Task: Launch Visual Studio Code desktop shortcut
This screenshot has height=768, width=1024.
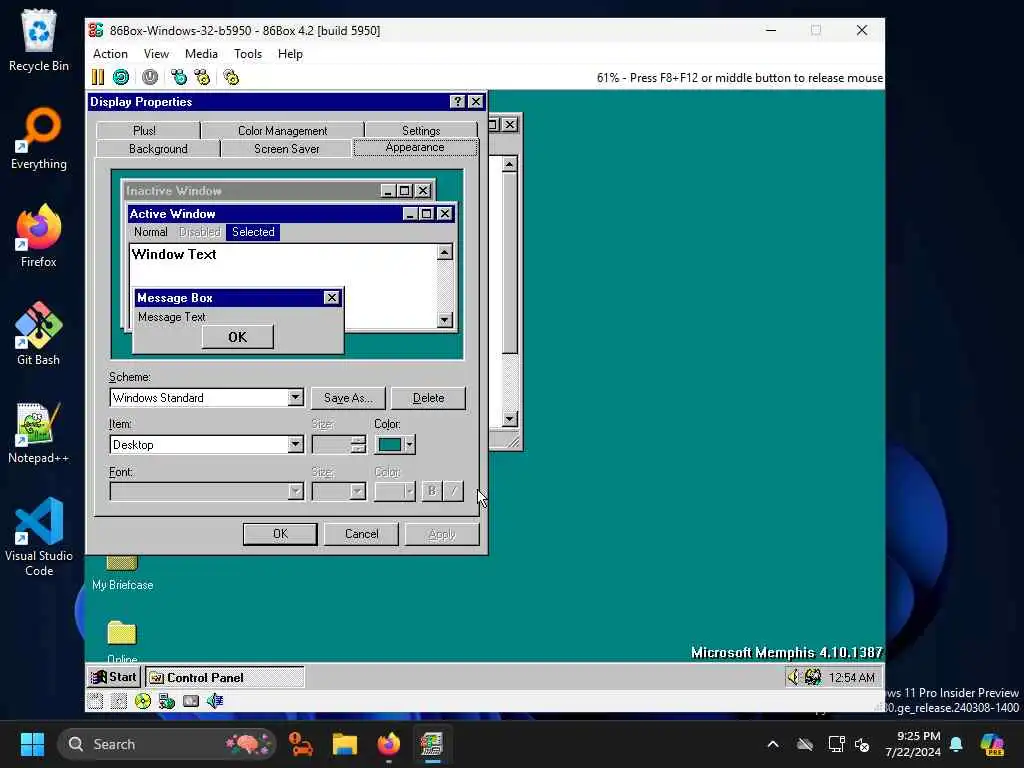Action: point(39,537)
